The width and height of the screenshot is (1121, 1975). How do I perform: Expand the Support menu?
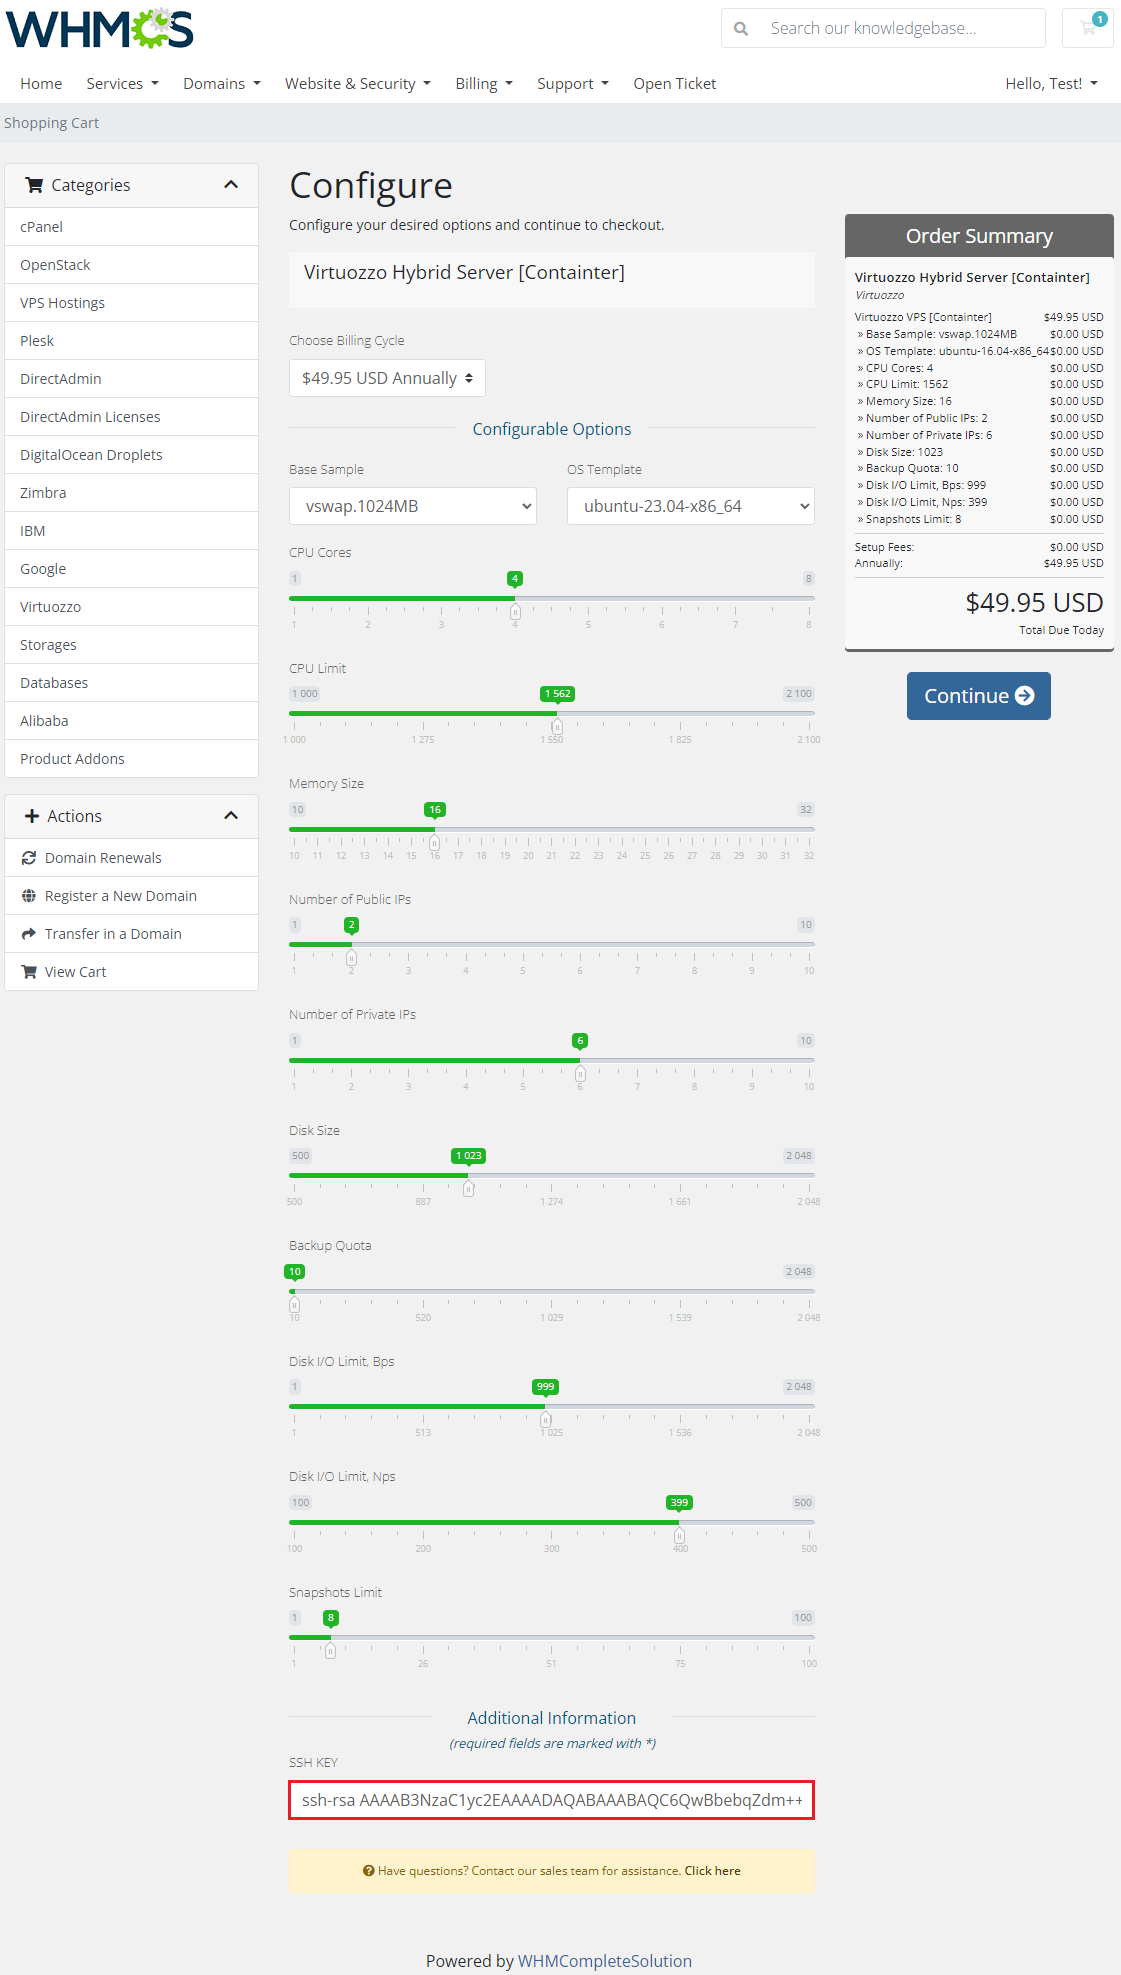click(x=573, y=84)
